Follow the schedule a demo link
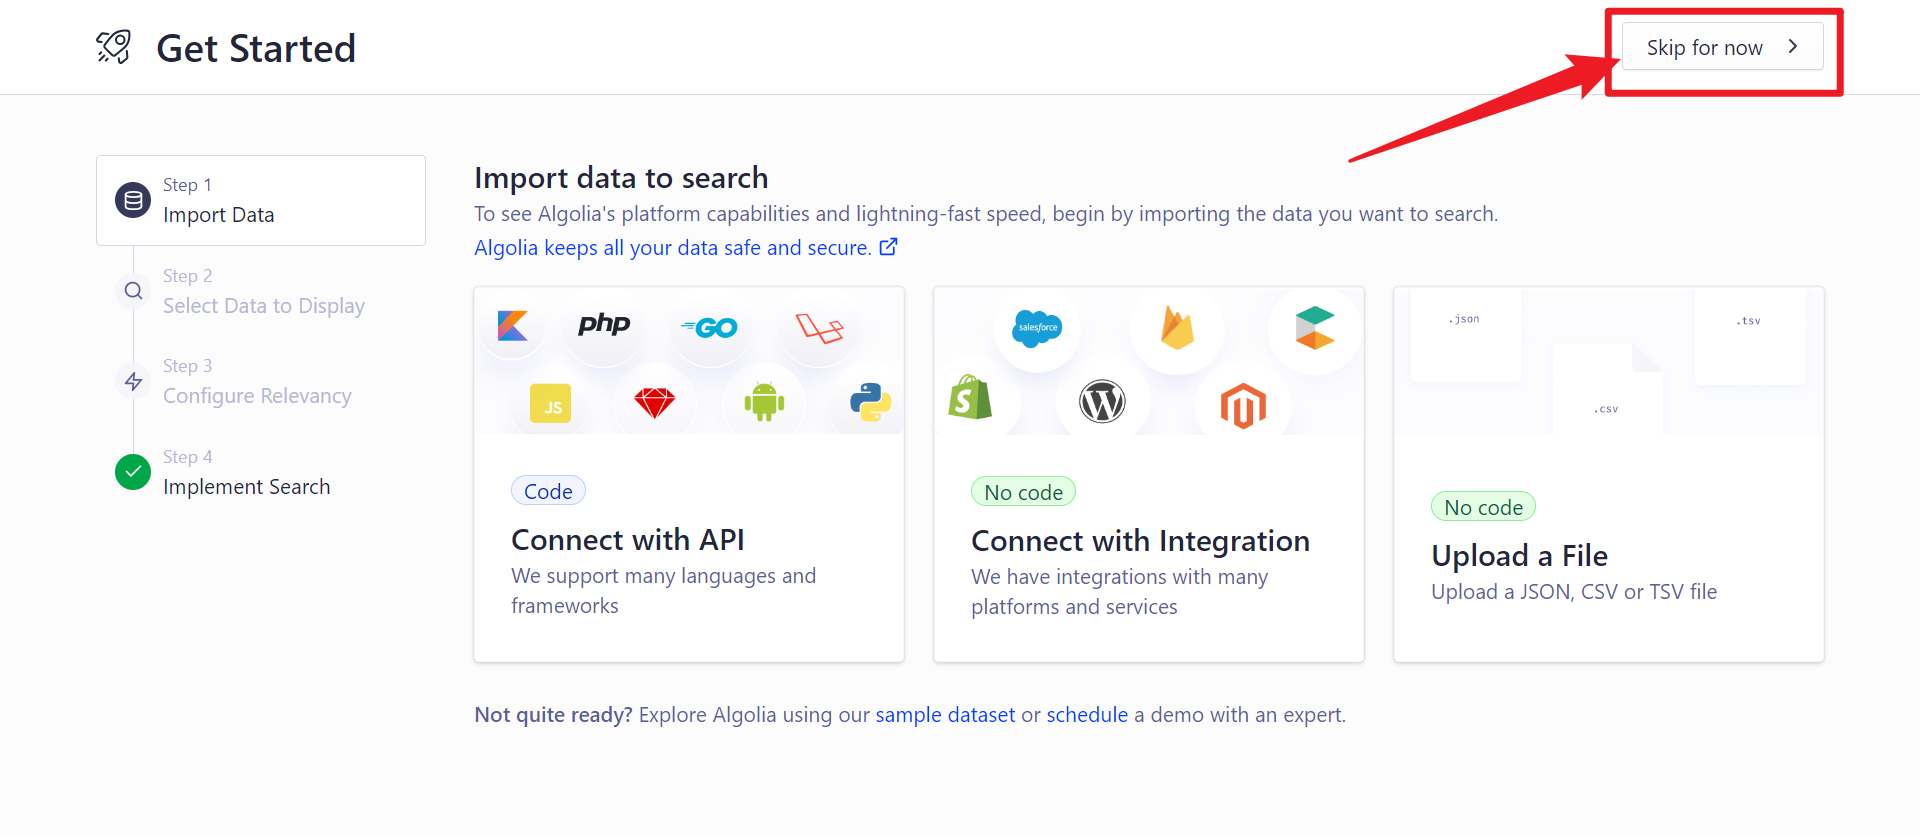The width and height of the screenshot is (1920, 836). click(1087, 715)
